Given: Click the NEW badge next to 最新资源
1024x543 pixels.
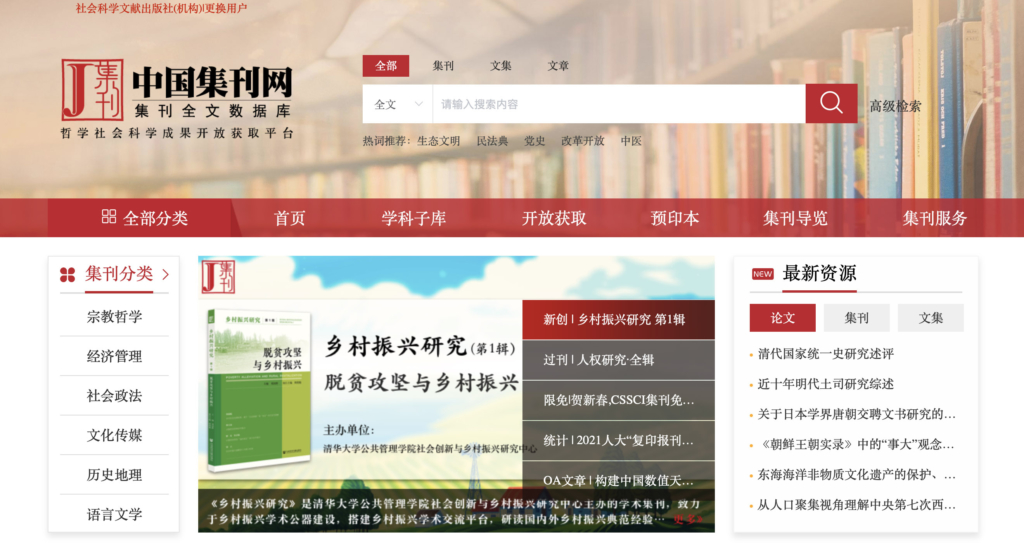Looking at the screenshot, I should (762, 274).
